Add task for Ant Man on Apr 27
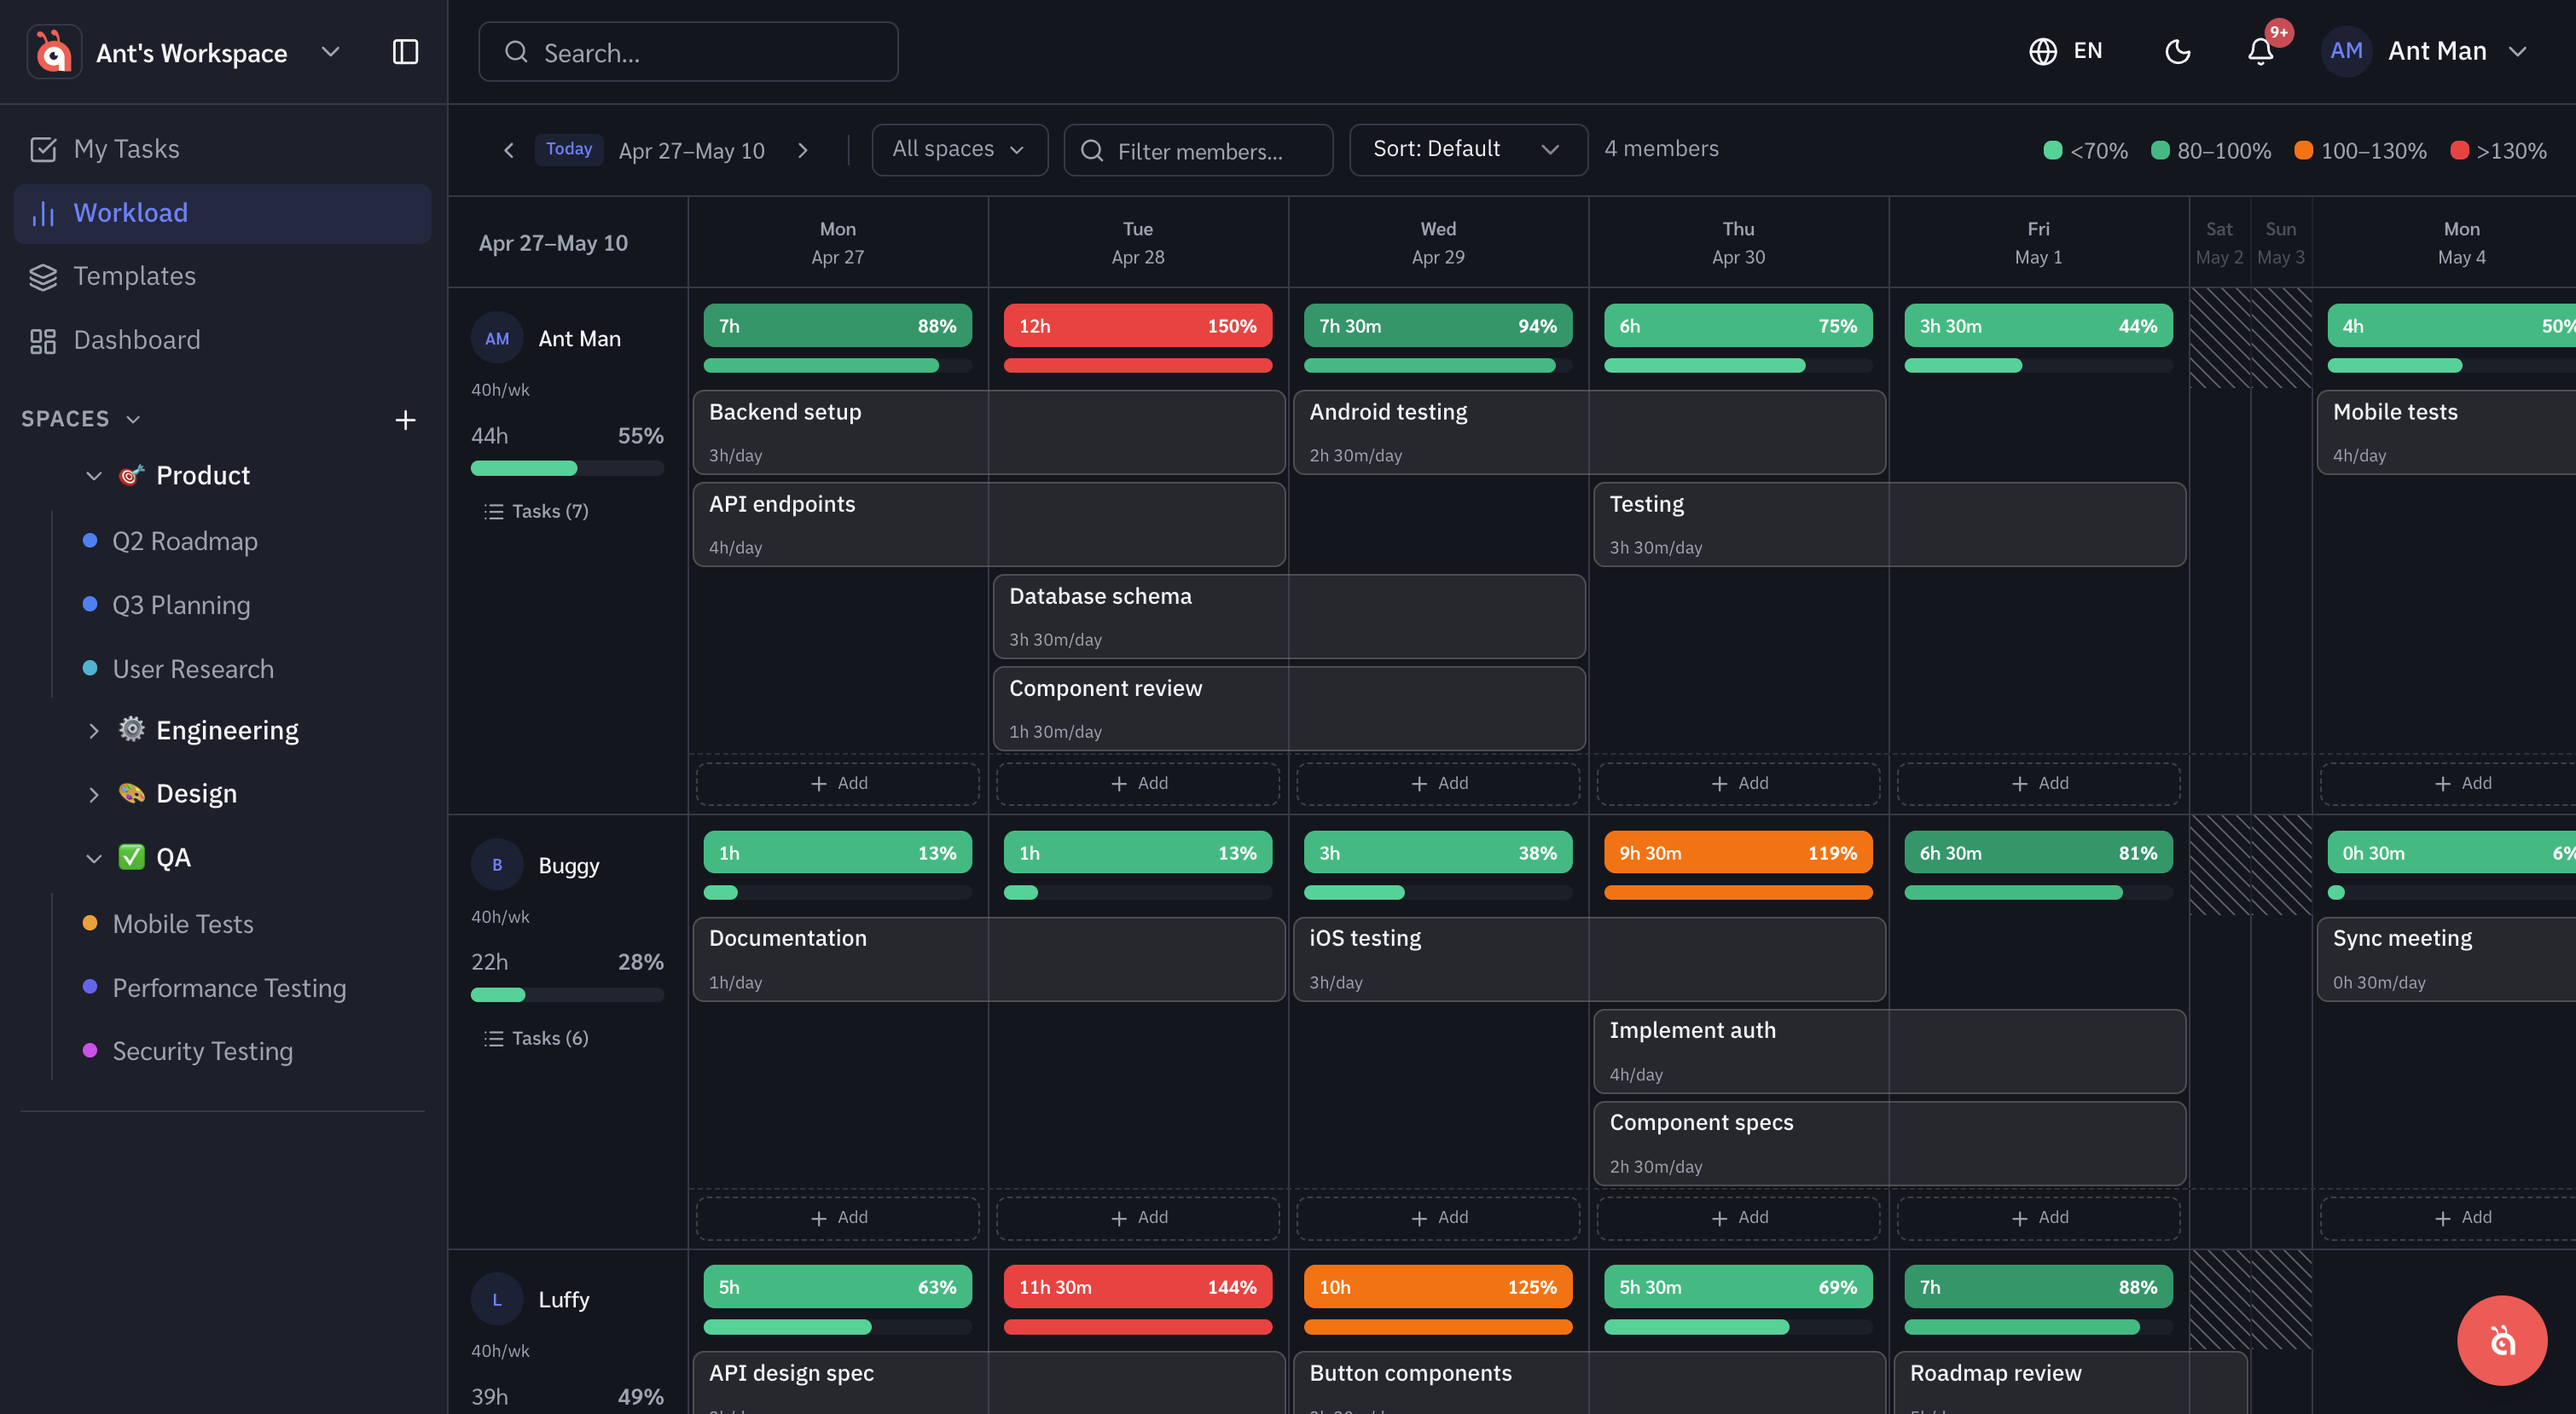This screenshot has height=1414, width=2576. (838, 783)
